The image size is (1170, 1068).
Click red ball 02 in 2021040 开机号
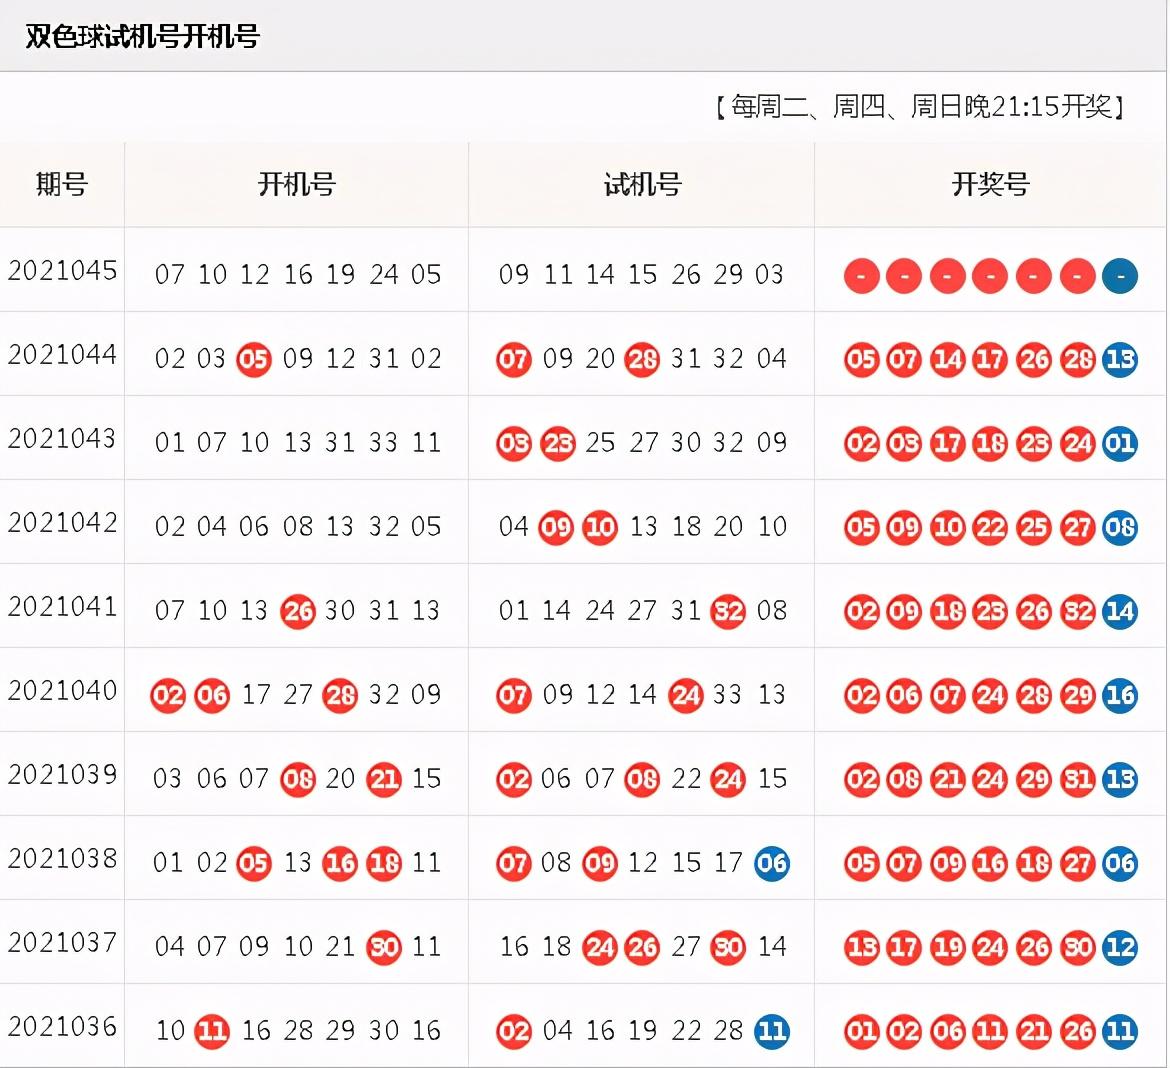tap(168, 696)
